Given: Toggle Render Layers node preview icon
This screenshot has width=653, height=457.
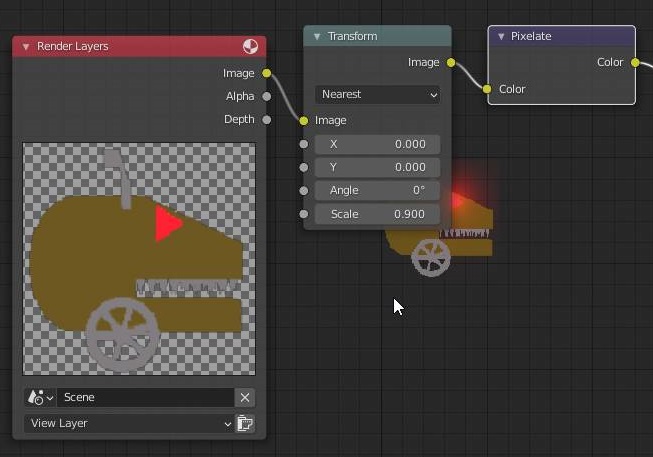Looking at the screenshot, I should click(250, 46).
